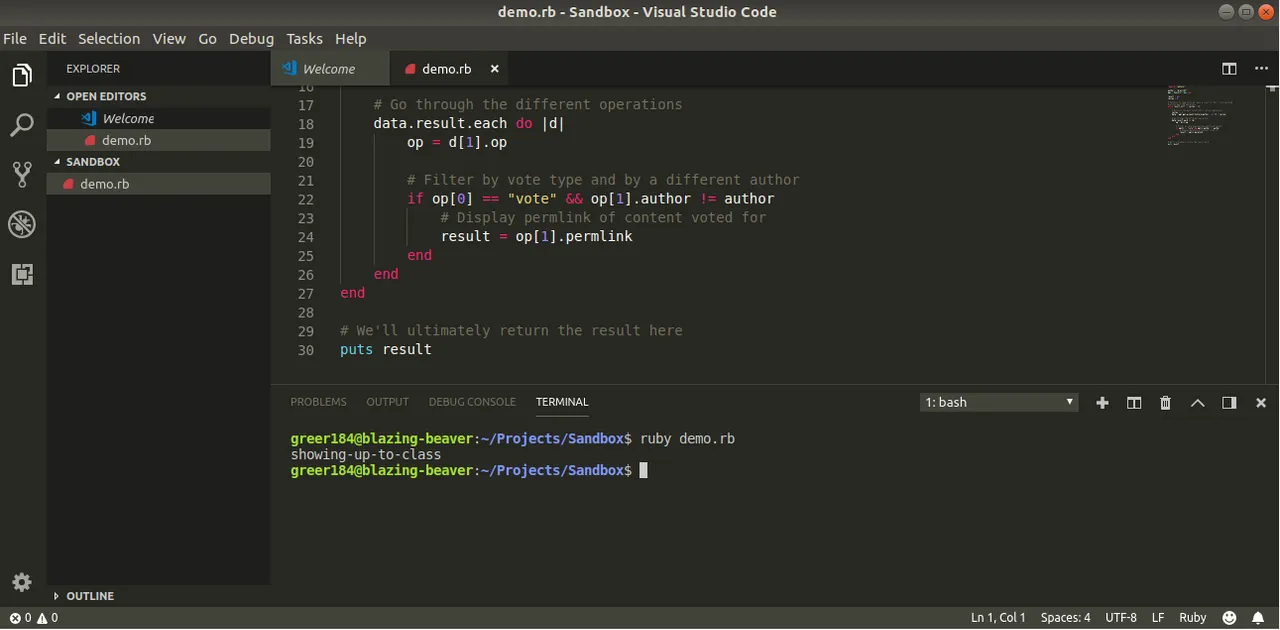1280x630 pixels.
Task: Split the editor to the side
Action: (1229, 69)
